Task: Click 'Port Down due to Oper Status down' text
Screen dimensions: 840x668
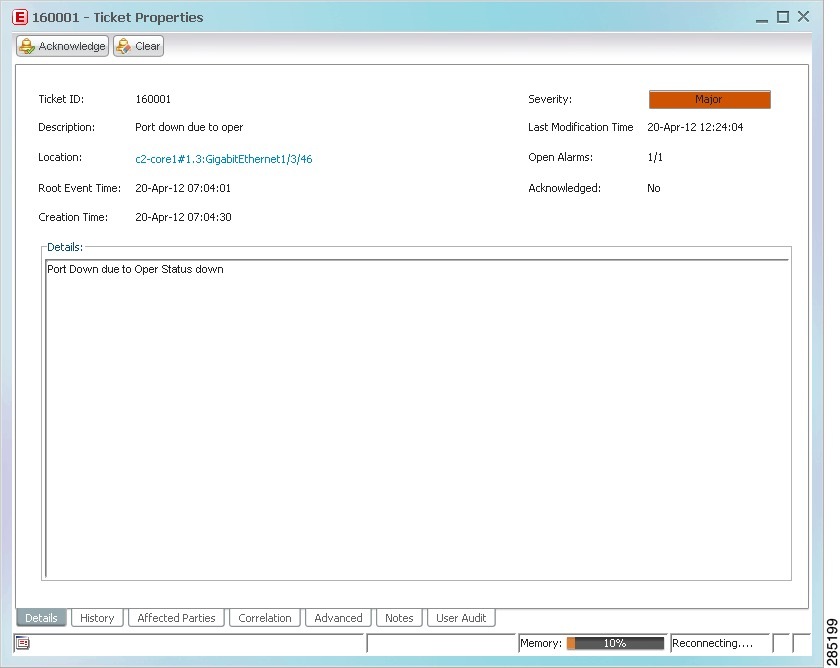Action: point(135,269)
